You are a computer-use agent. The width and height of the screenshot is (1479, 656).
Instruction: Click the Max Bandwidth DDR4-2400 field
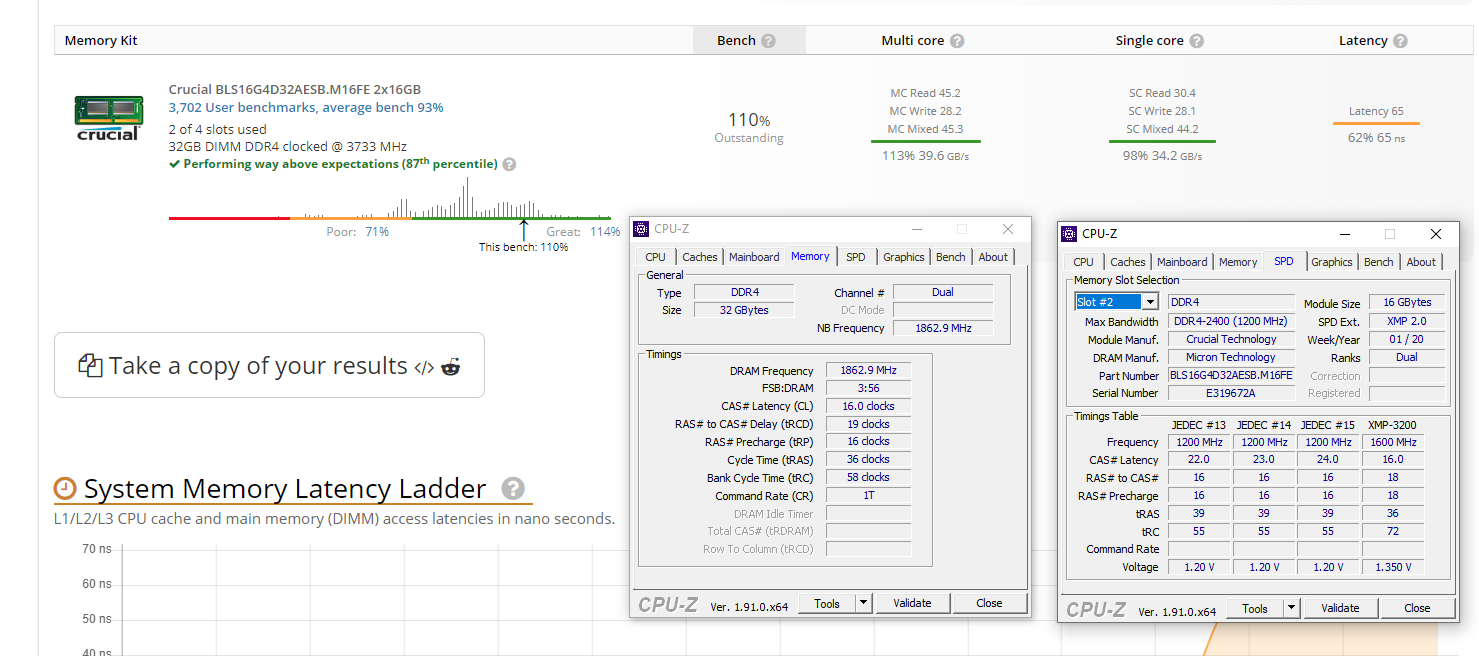1231,321
